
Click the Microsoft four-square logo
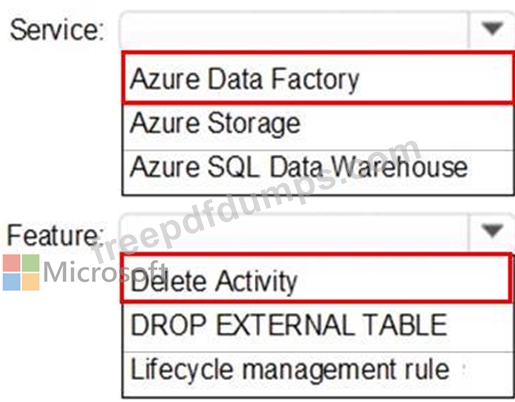coord(21,272)
